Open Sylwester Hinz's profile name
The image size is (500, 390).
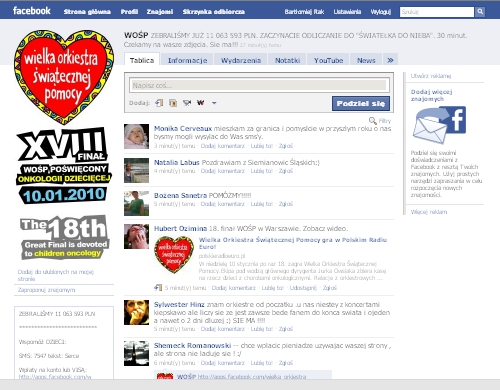179,304
